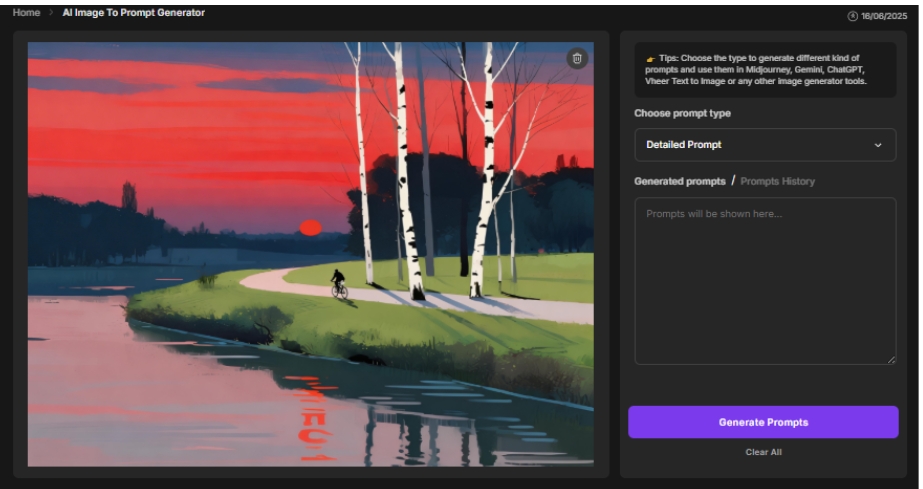Screen dimensions: 923x489
Task: Click the pointing hand emoji in Tips
Action: click(x=651, y=58)
